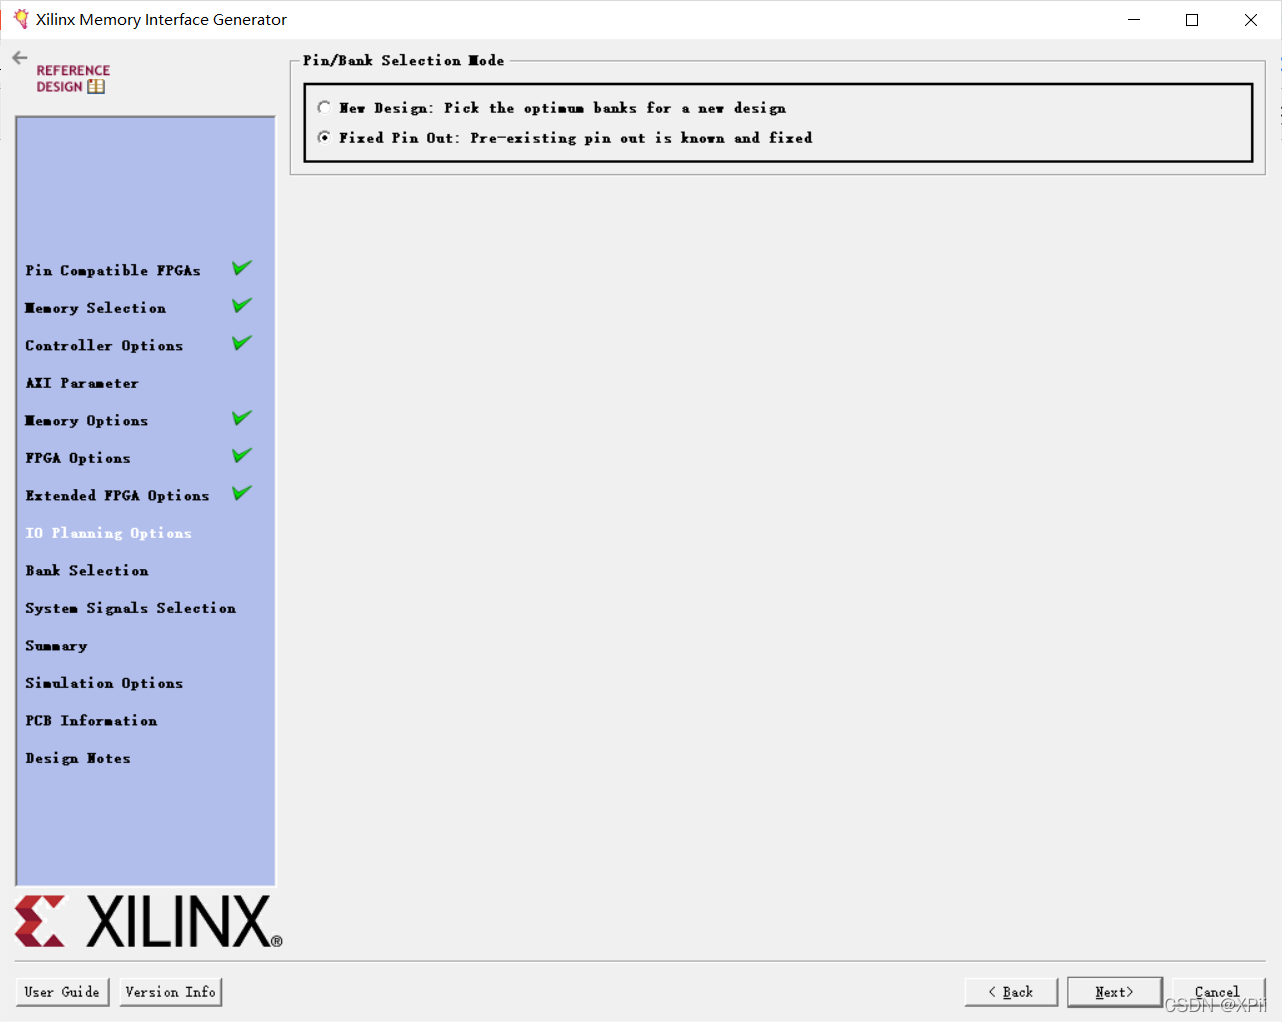Click the Next button
Image resolution: width=1282 pixels, height=1022 pixels.
(1115, 992)
